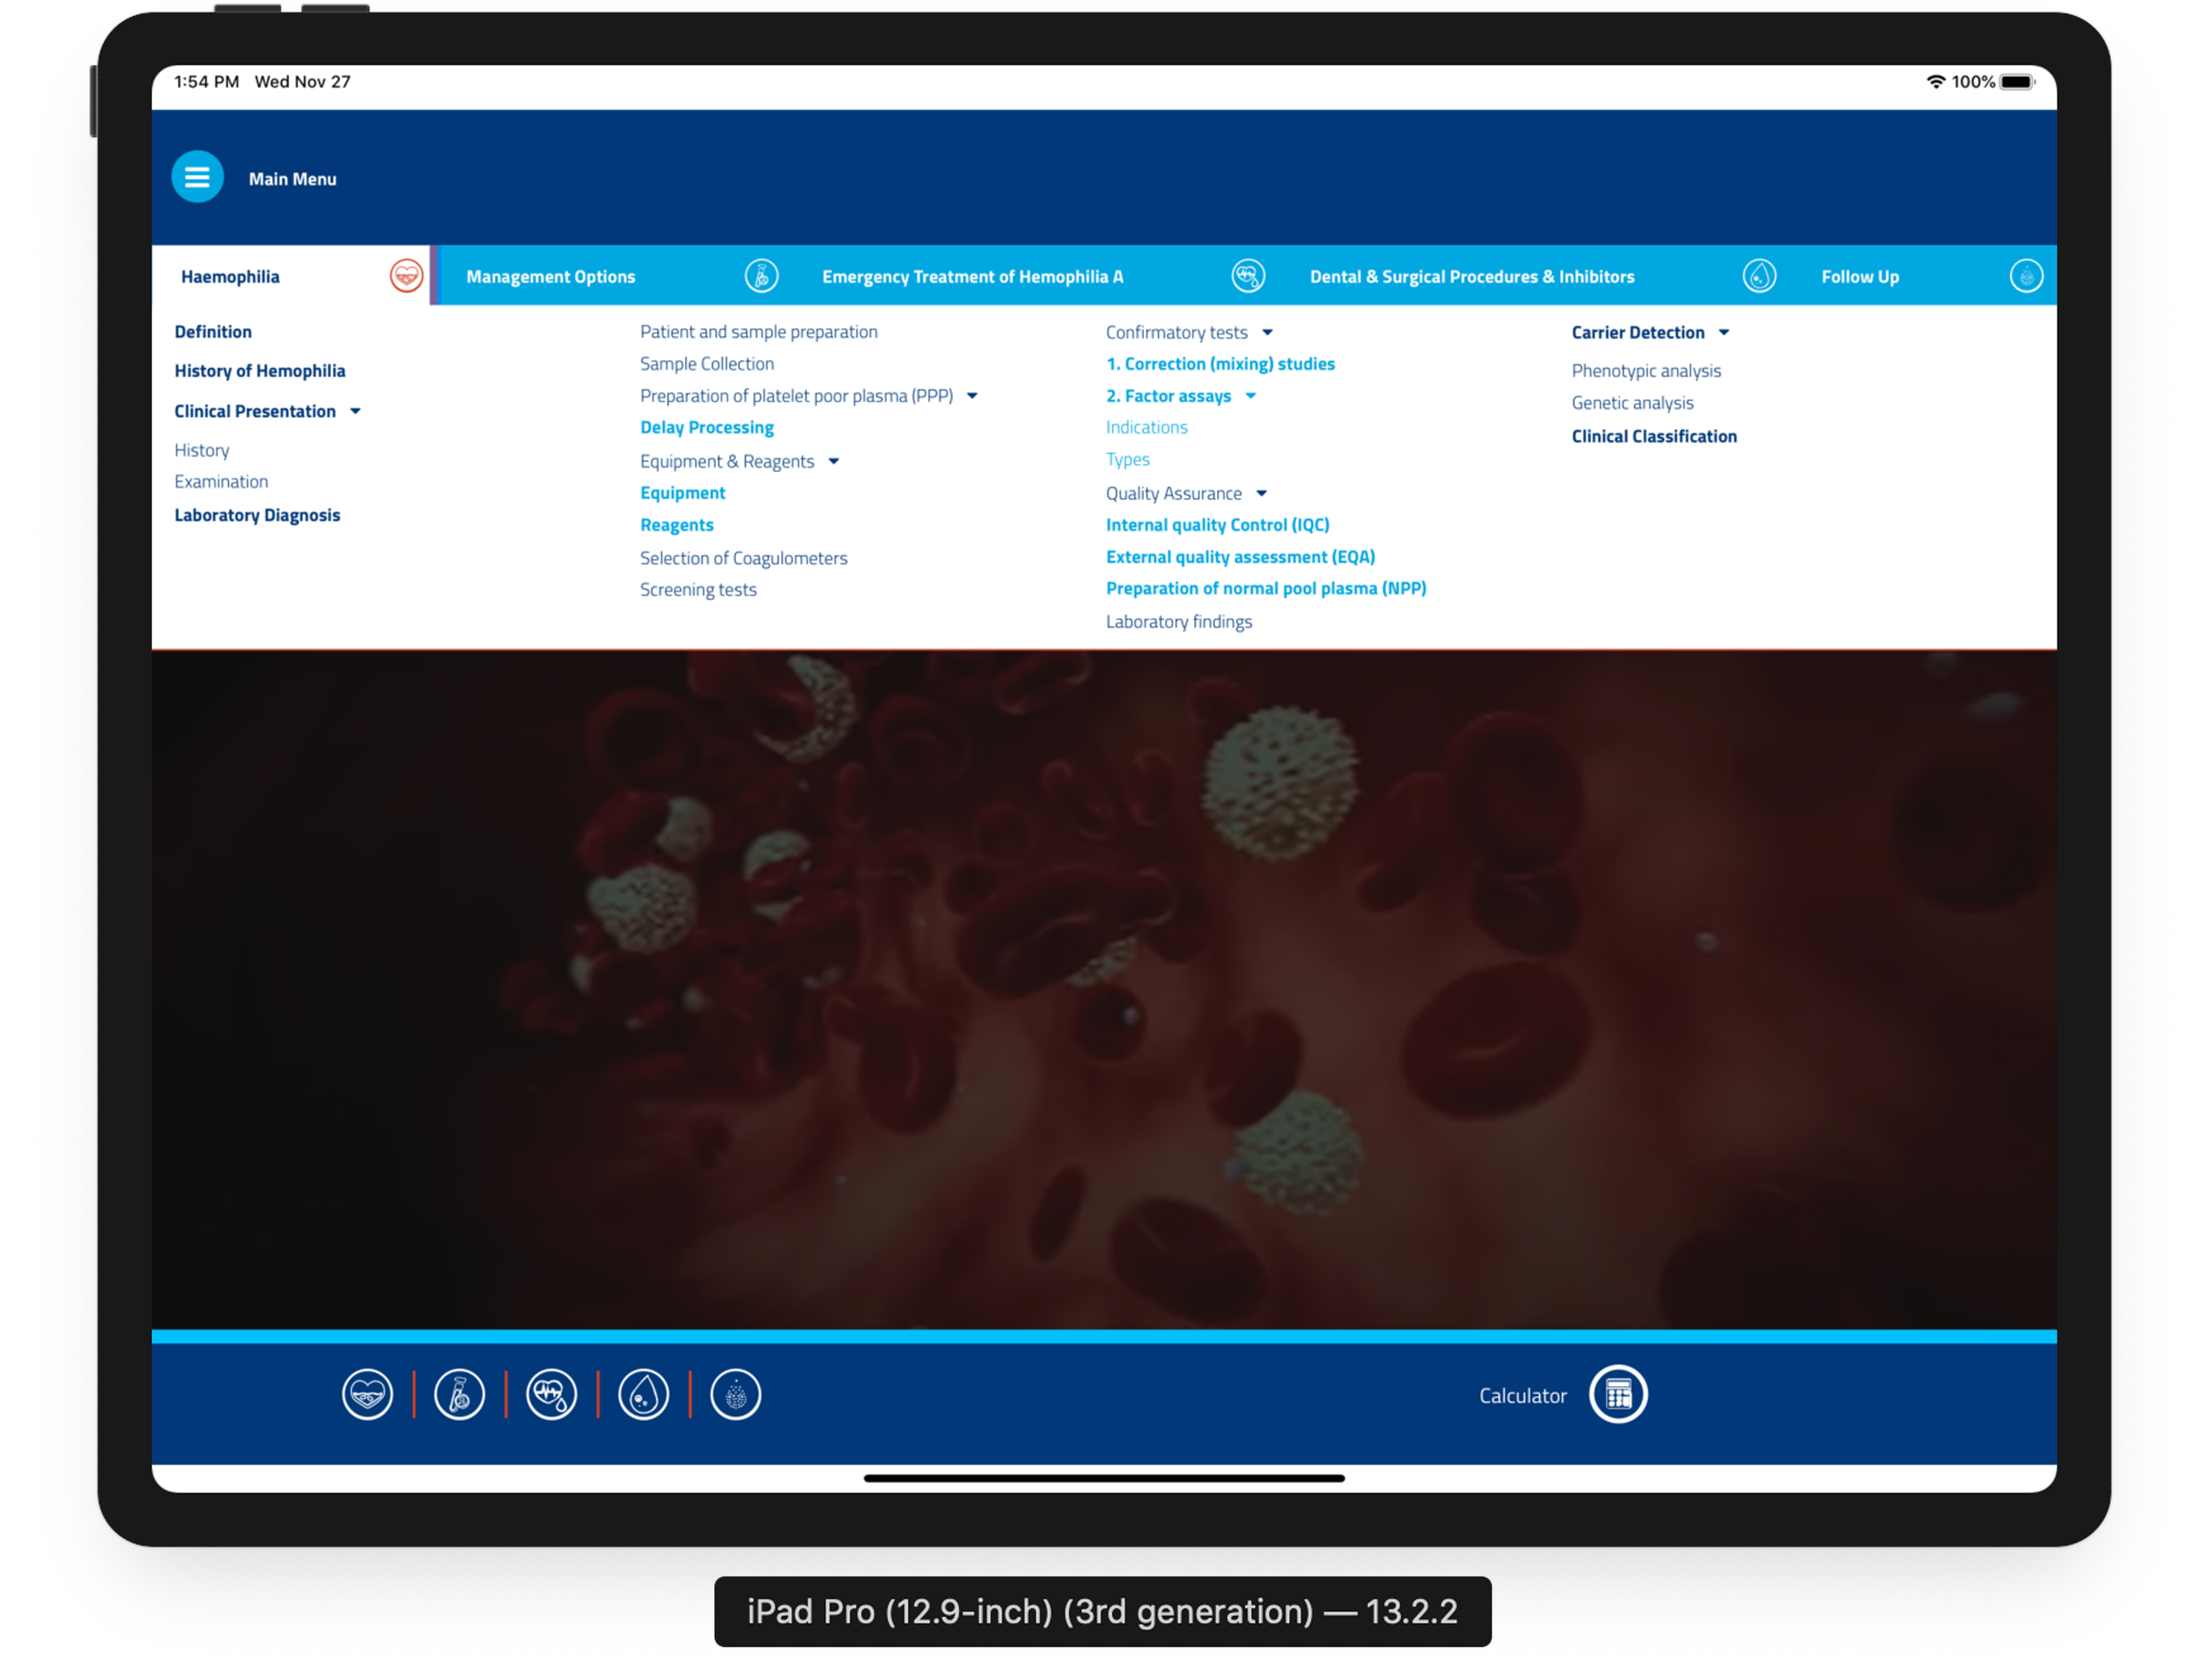Screen dimensions: 2212x1658
Task: Collapse the Quality Assurance arrow
Action: point(1261,494)
